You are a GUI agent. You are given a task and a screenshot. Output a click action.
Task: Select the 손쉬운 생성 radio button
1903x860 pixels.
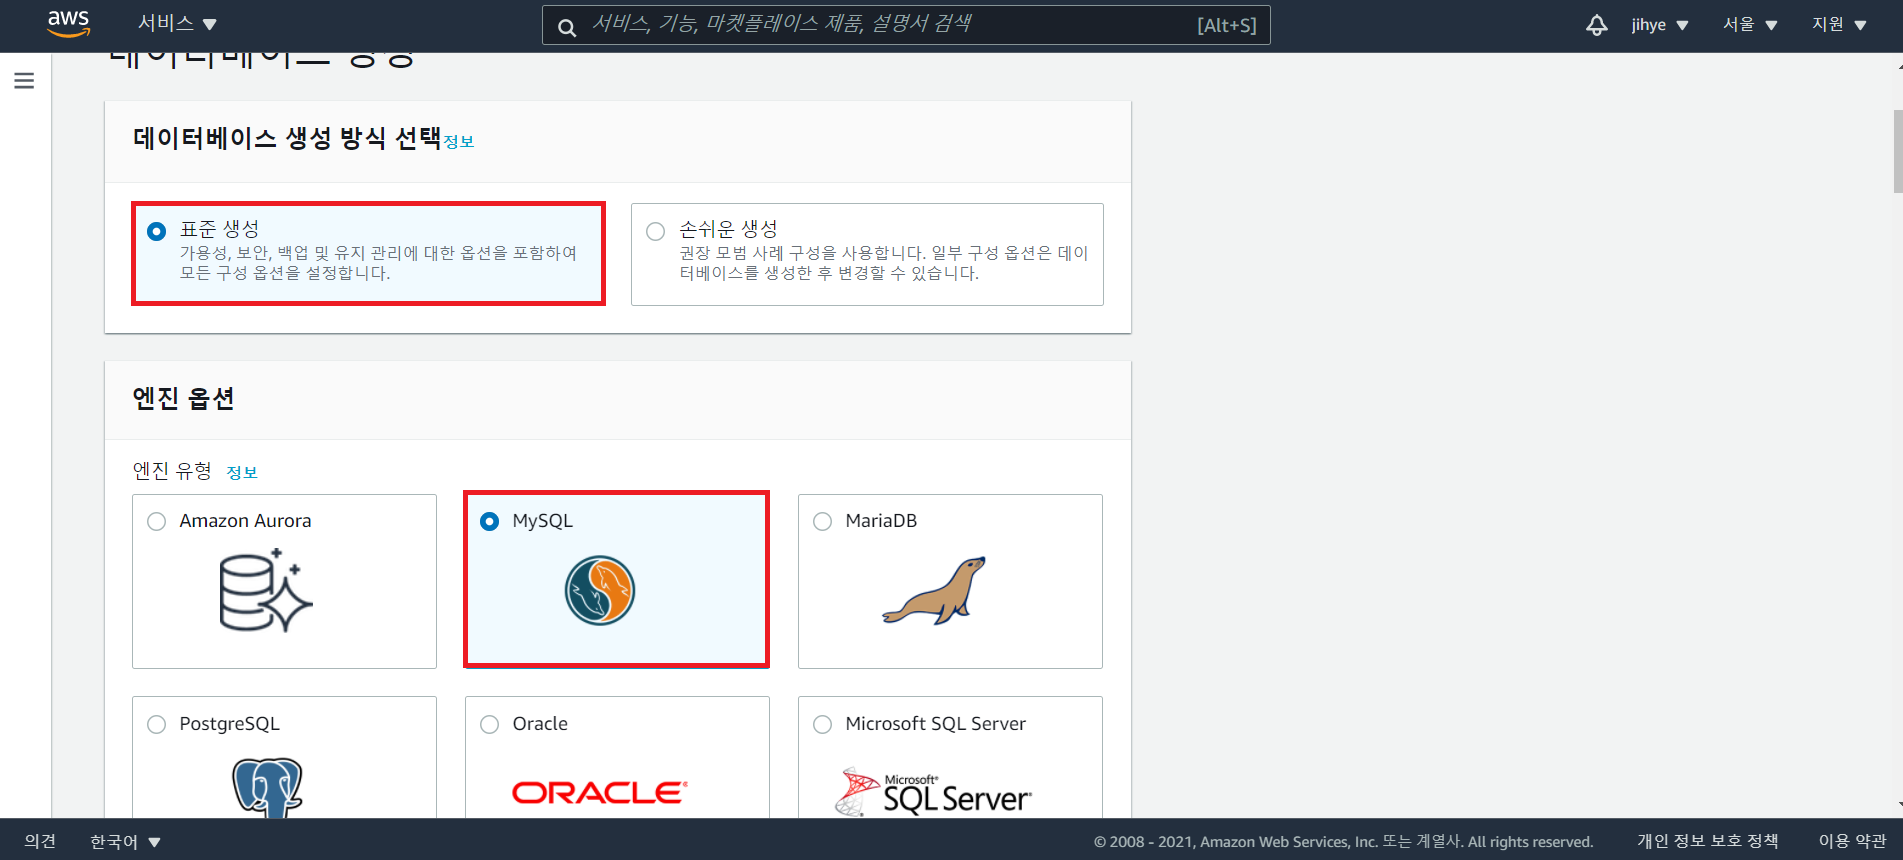(655, 232)
